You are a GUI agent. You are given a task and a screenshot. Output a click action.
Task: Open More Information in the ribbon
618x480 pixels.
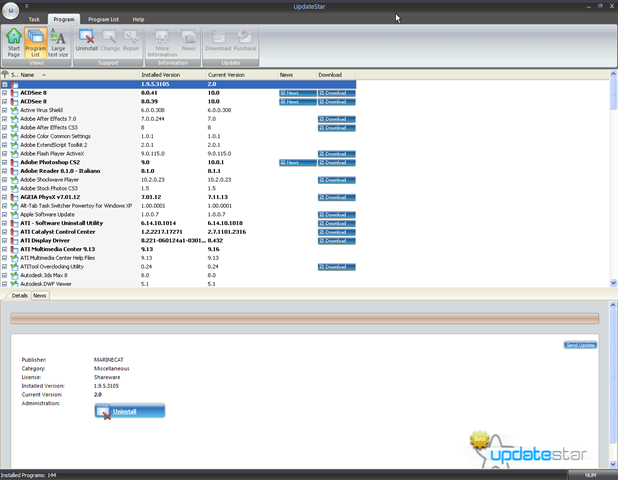pyautogui.click(x=162, y=43)
